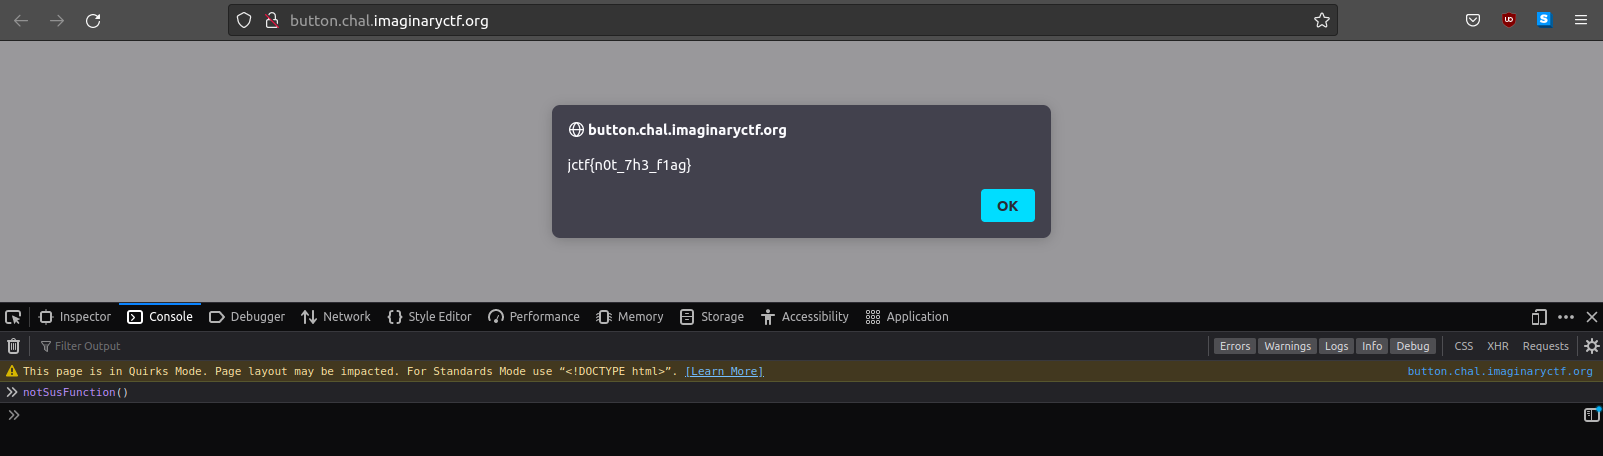Viewport: 1603px width, 456px height.
Task: Switch to the Storage tab
Action: click(x=712, y=317)
